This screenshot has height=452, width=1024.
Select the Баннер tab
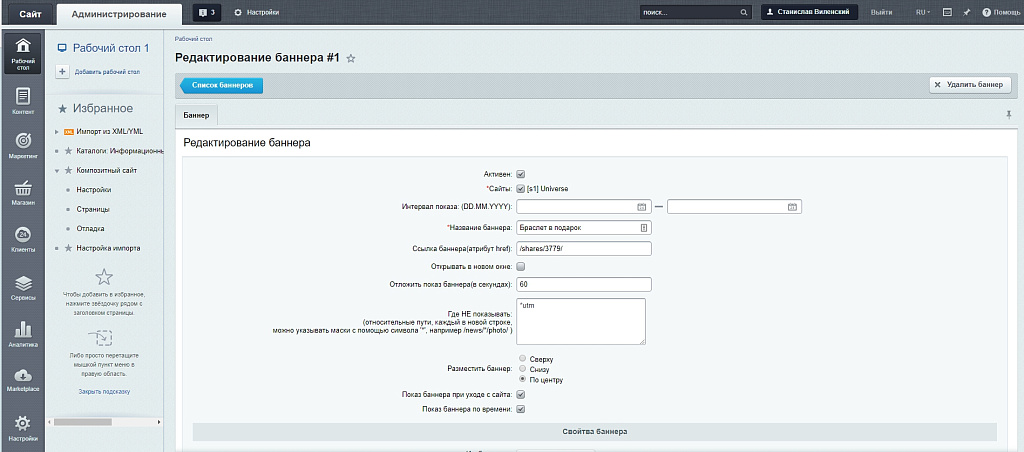tap(196, 116)
